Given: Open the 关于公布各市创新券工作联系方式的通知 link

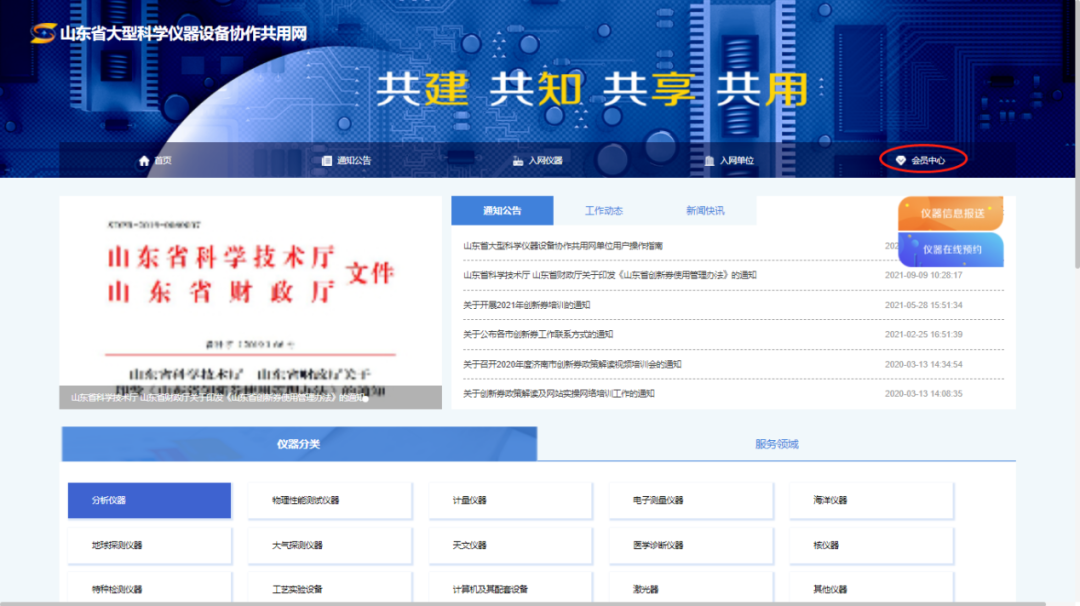Looking at the screenshot, I should click(x=538, y=334).
